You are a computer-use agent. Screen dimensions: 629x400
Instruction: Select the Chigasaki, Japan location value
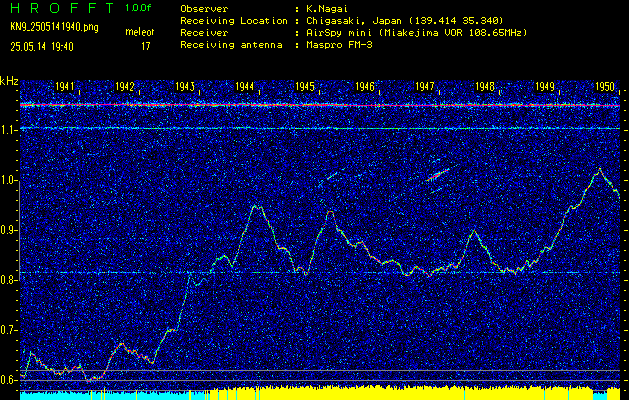click(x=404, y=21)
